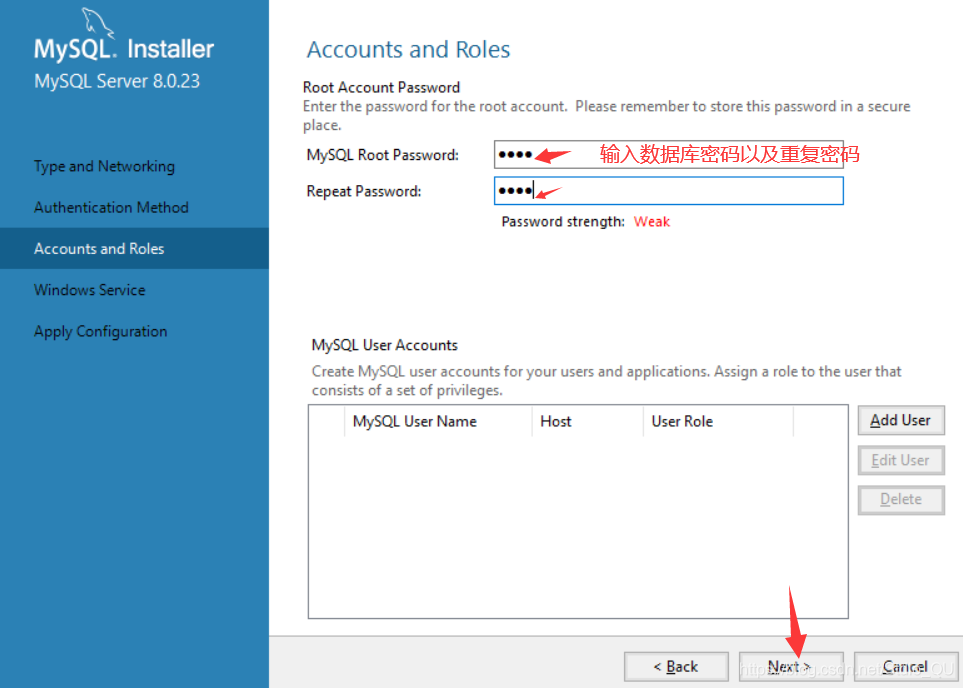
Task: Open the Apply Configuration step
Action: pyautogui.click(x=101, y=332)
